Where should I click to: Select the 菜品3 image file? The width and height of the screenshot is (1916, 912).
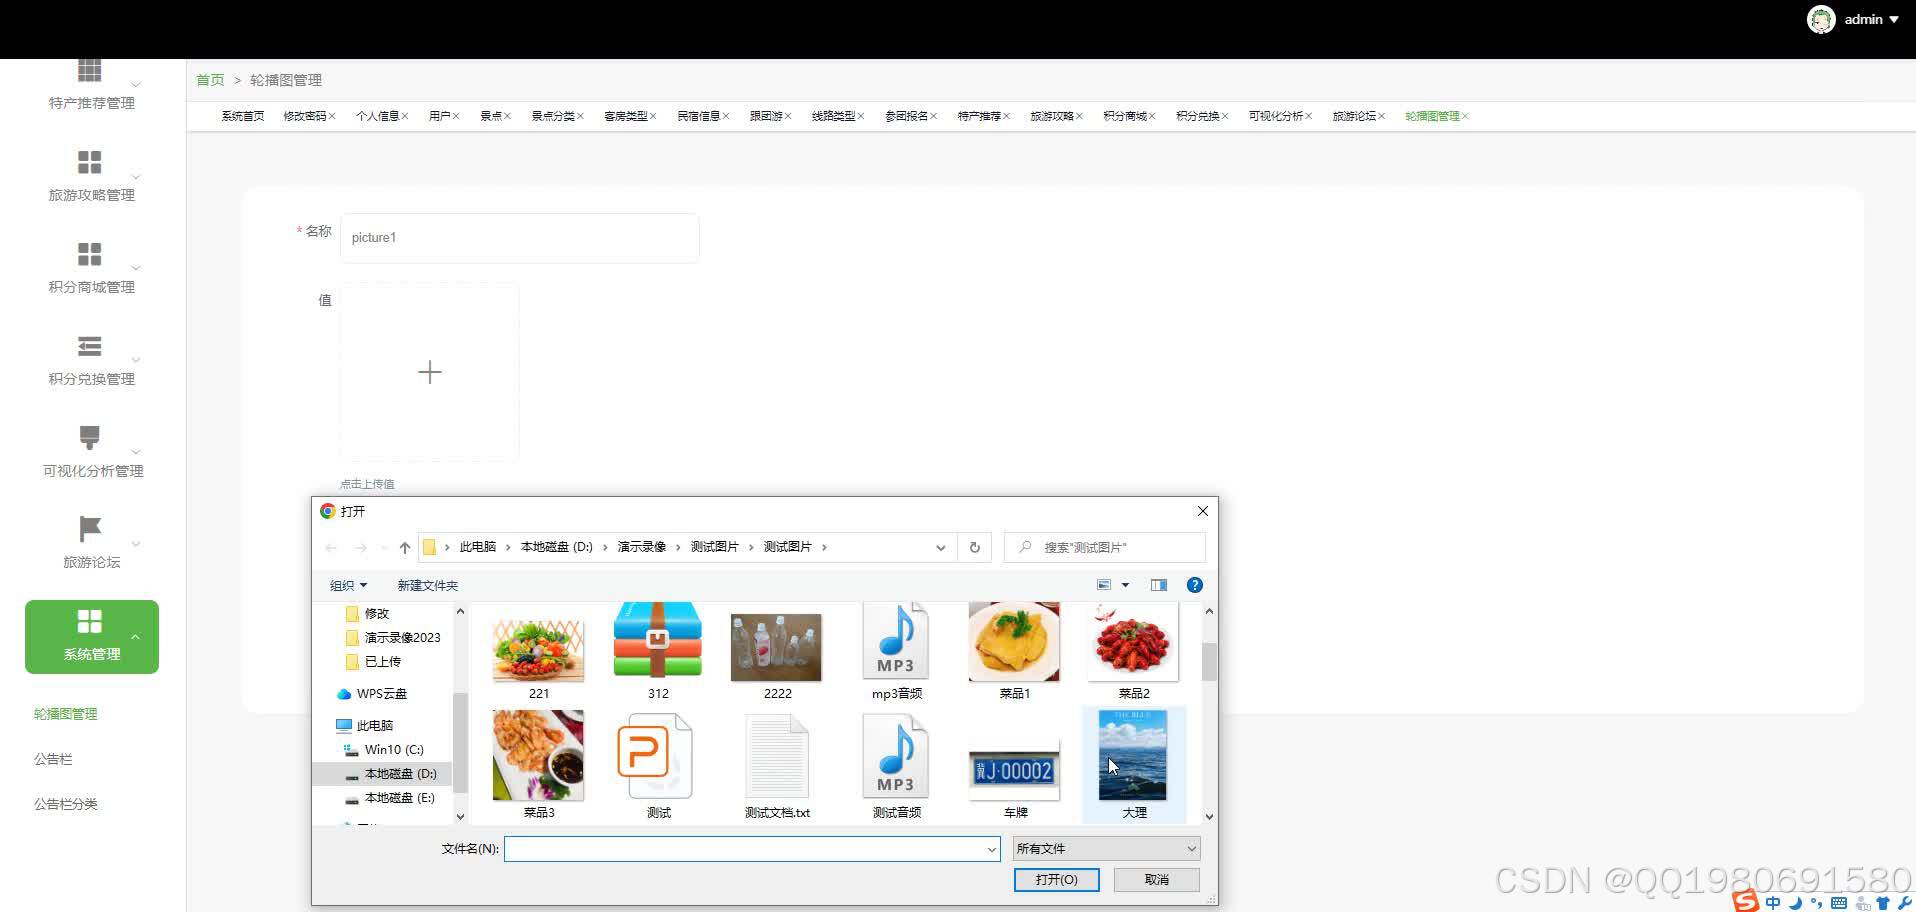click(x=539, y=765)
